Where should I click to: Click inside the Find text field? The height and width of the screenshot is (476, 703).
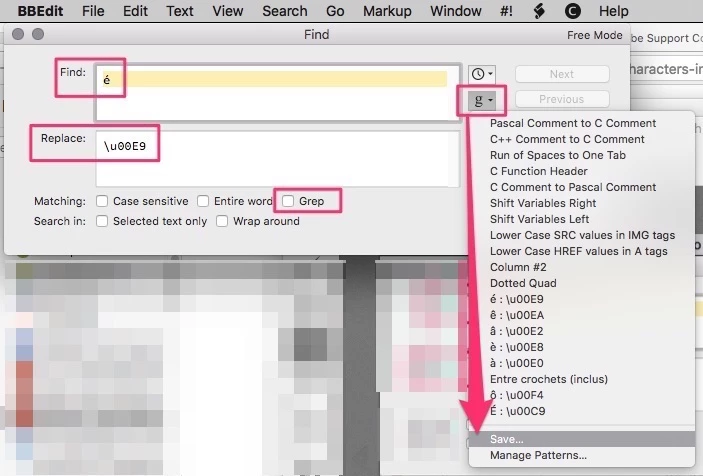(278, 93)
